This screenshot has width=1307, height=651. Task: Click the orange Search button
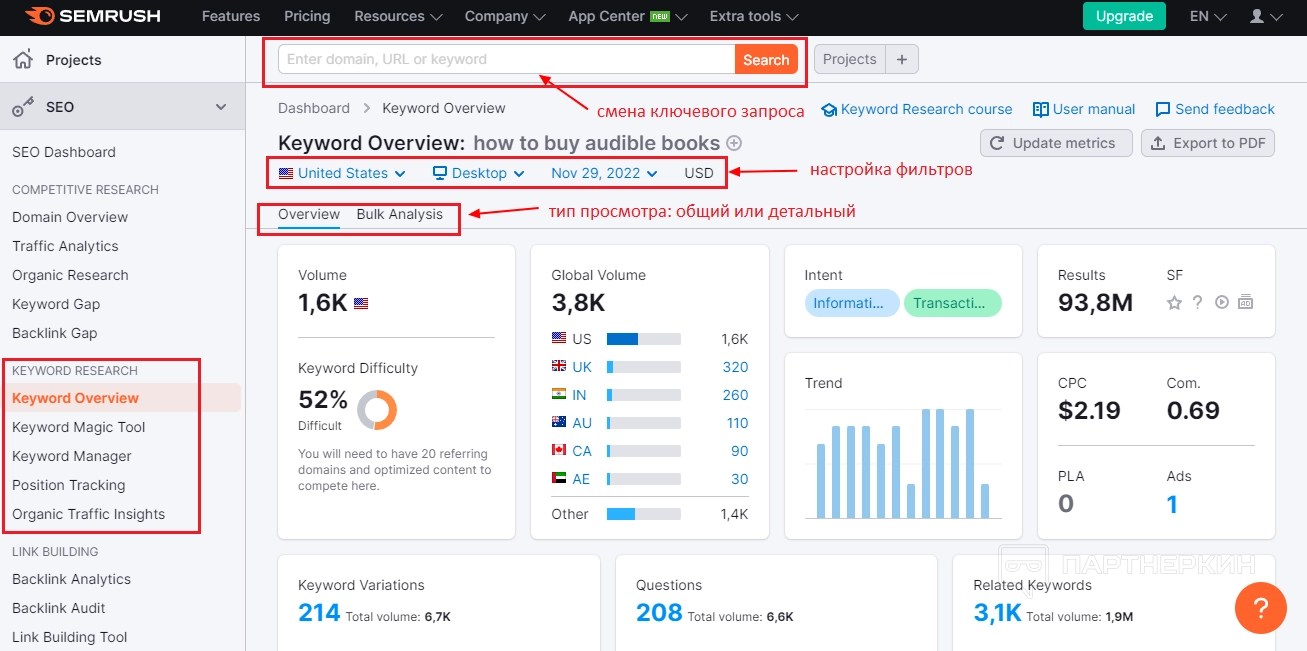click(x=766, y=59)
